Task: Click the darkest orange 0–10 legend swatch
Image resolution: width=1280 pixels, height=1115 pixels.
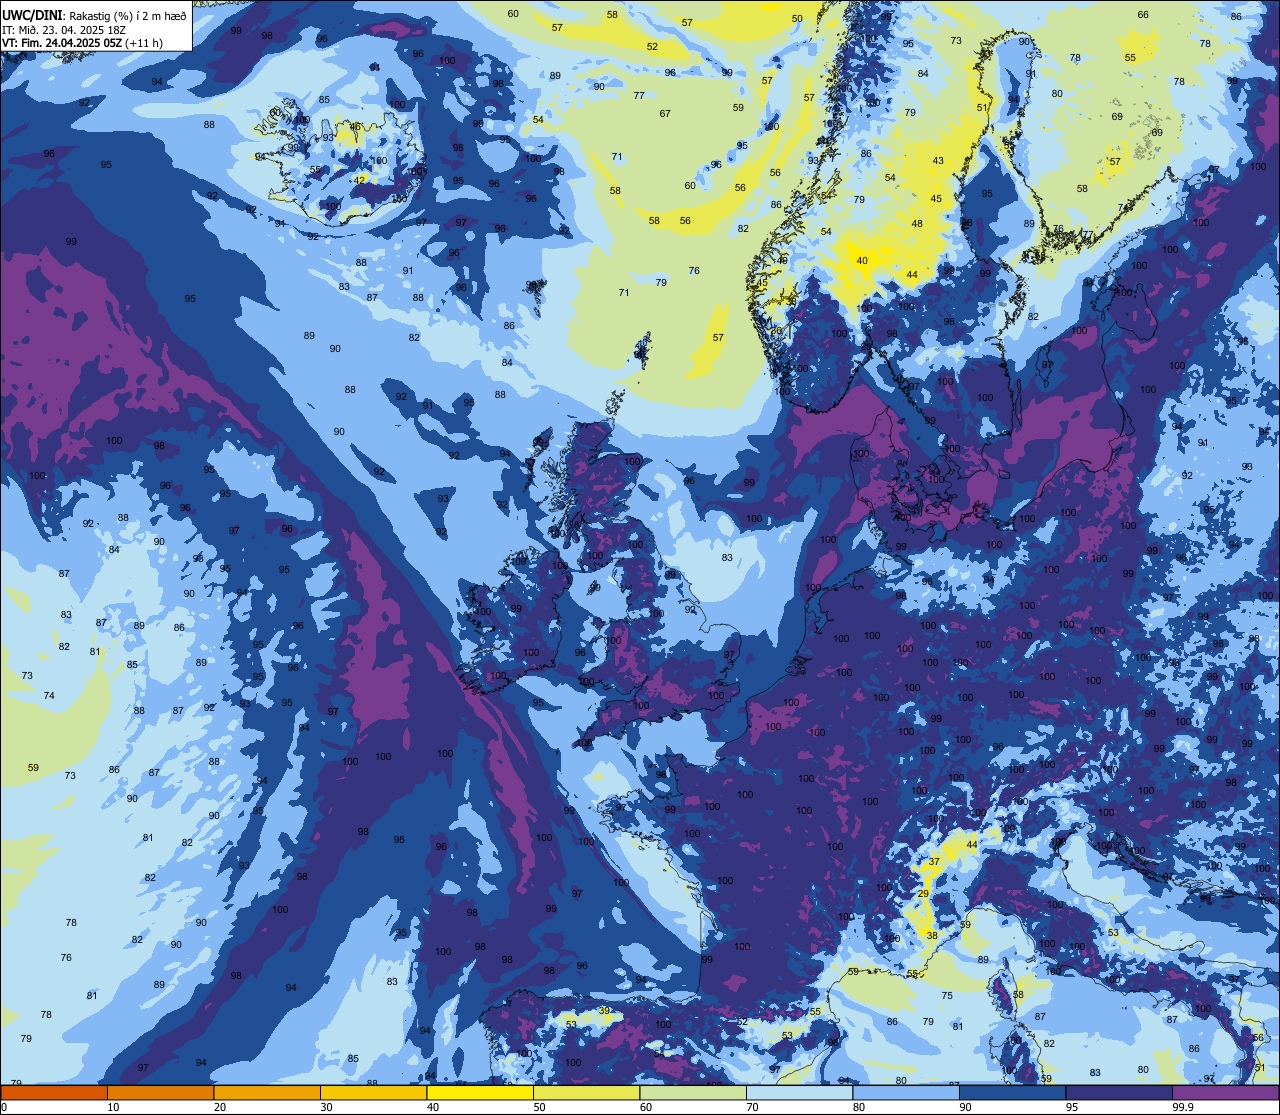Action: pyautogui.click(x=54, y=1092)
